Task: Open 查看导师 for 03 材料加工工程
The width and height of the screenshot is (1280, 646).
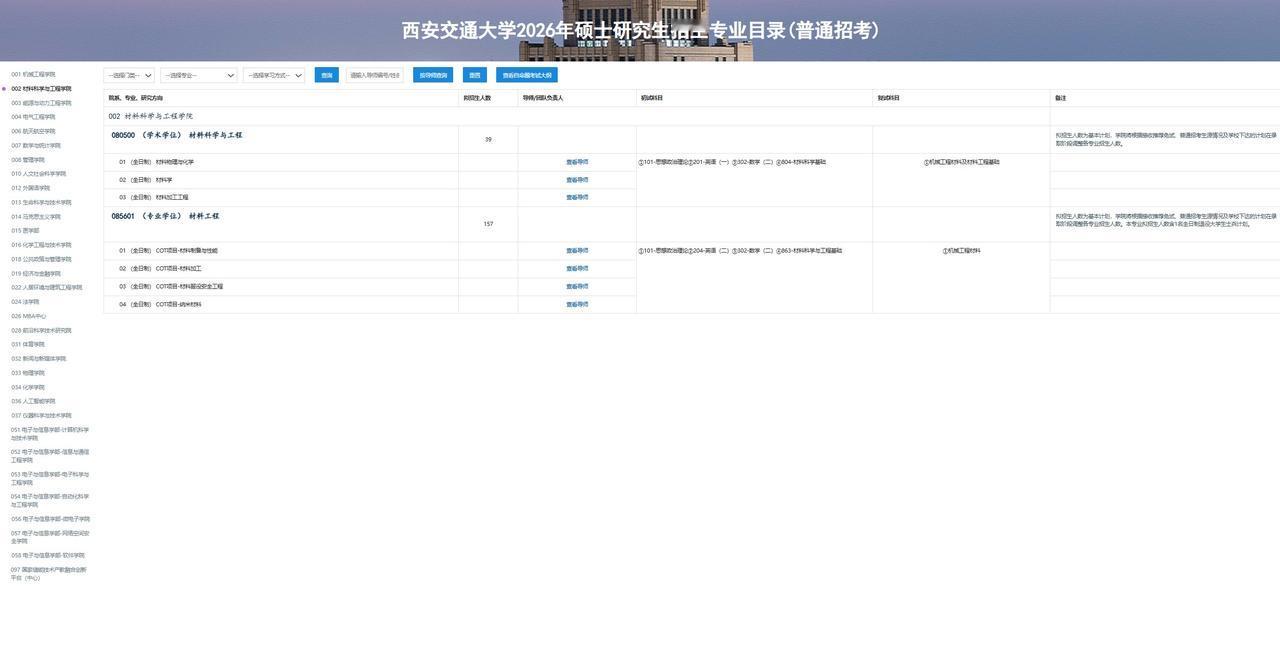Action: [x=577, y=197]
